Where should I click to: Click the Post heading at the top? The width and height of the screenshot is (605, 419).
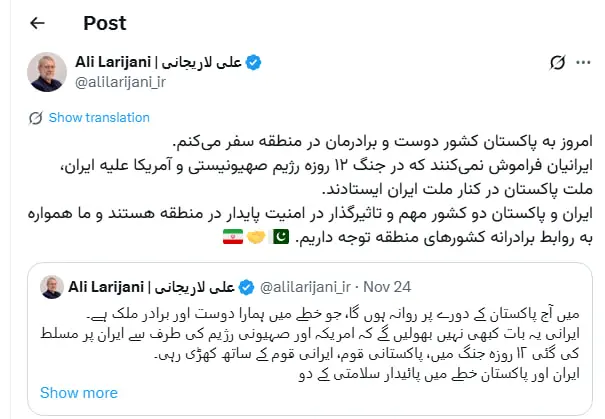click(x=105, y=22)
